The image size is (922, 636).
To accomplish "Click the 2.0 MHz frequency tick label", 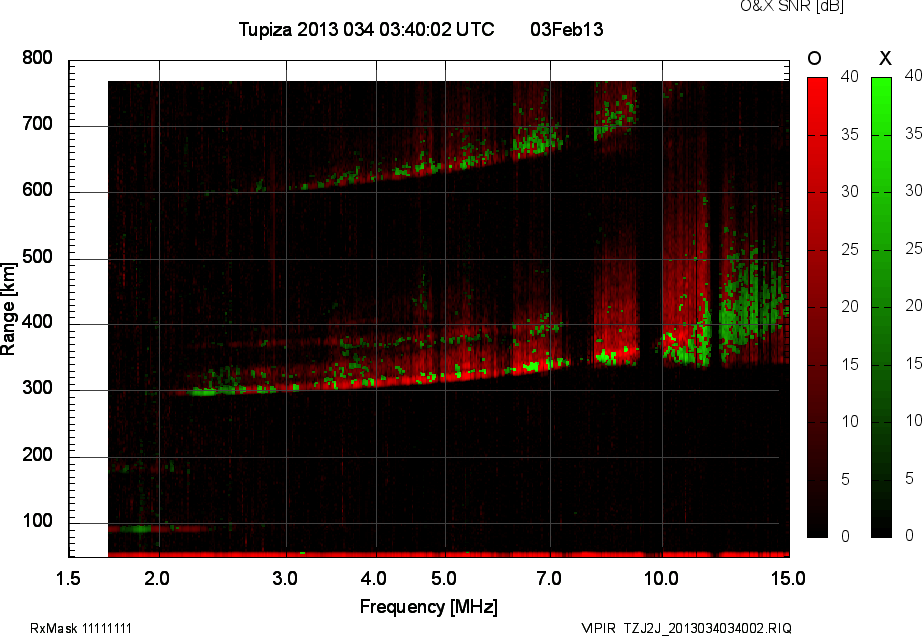I will click(157, 578).
